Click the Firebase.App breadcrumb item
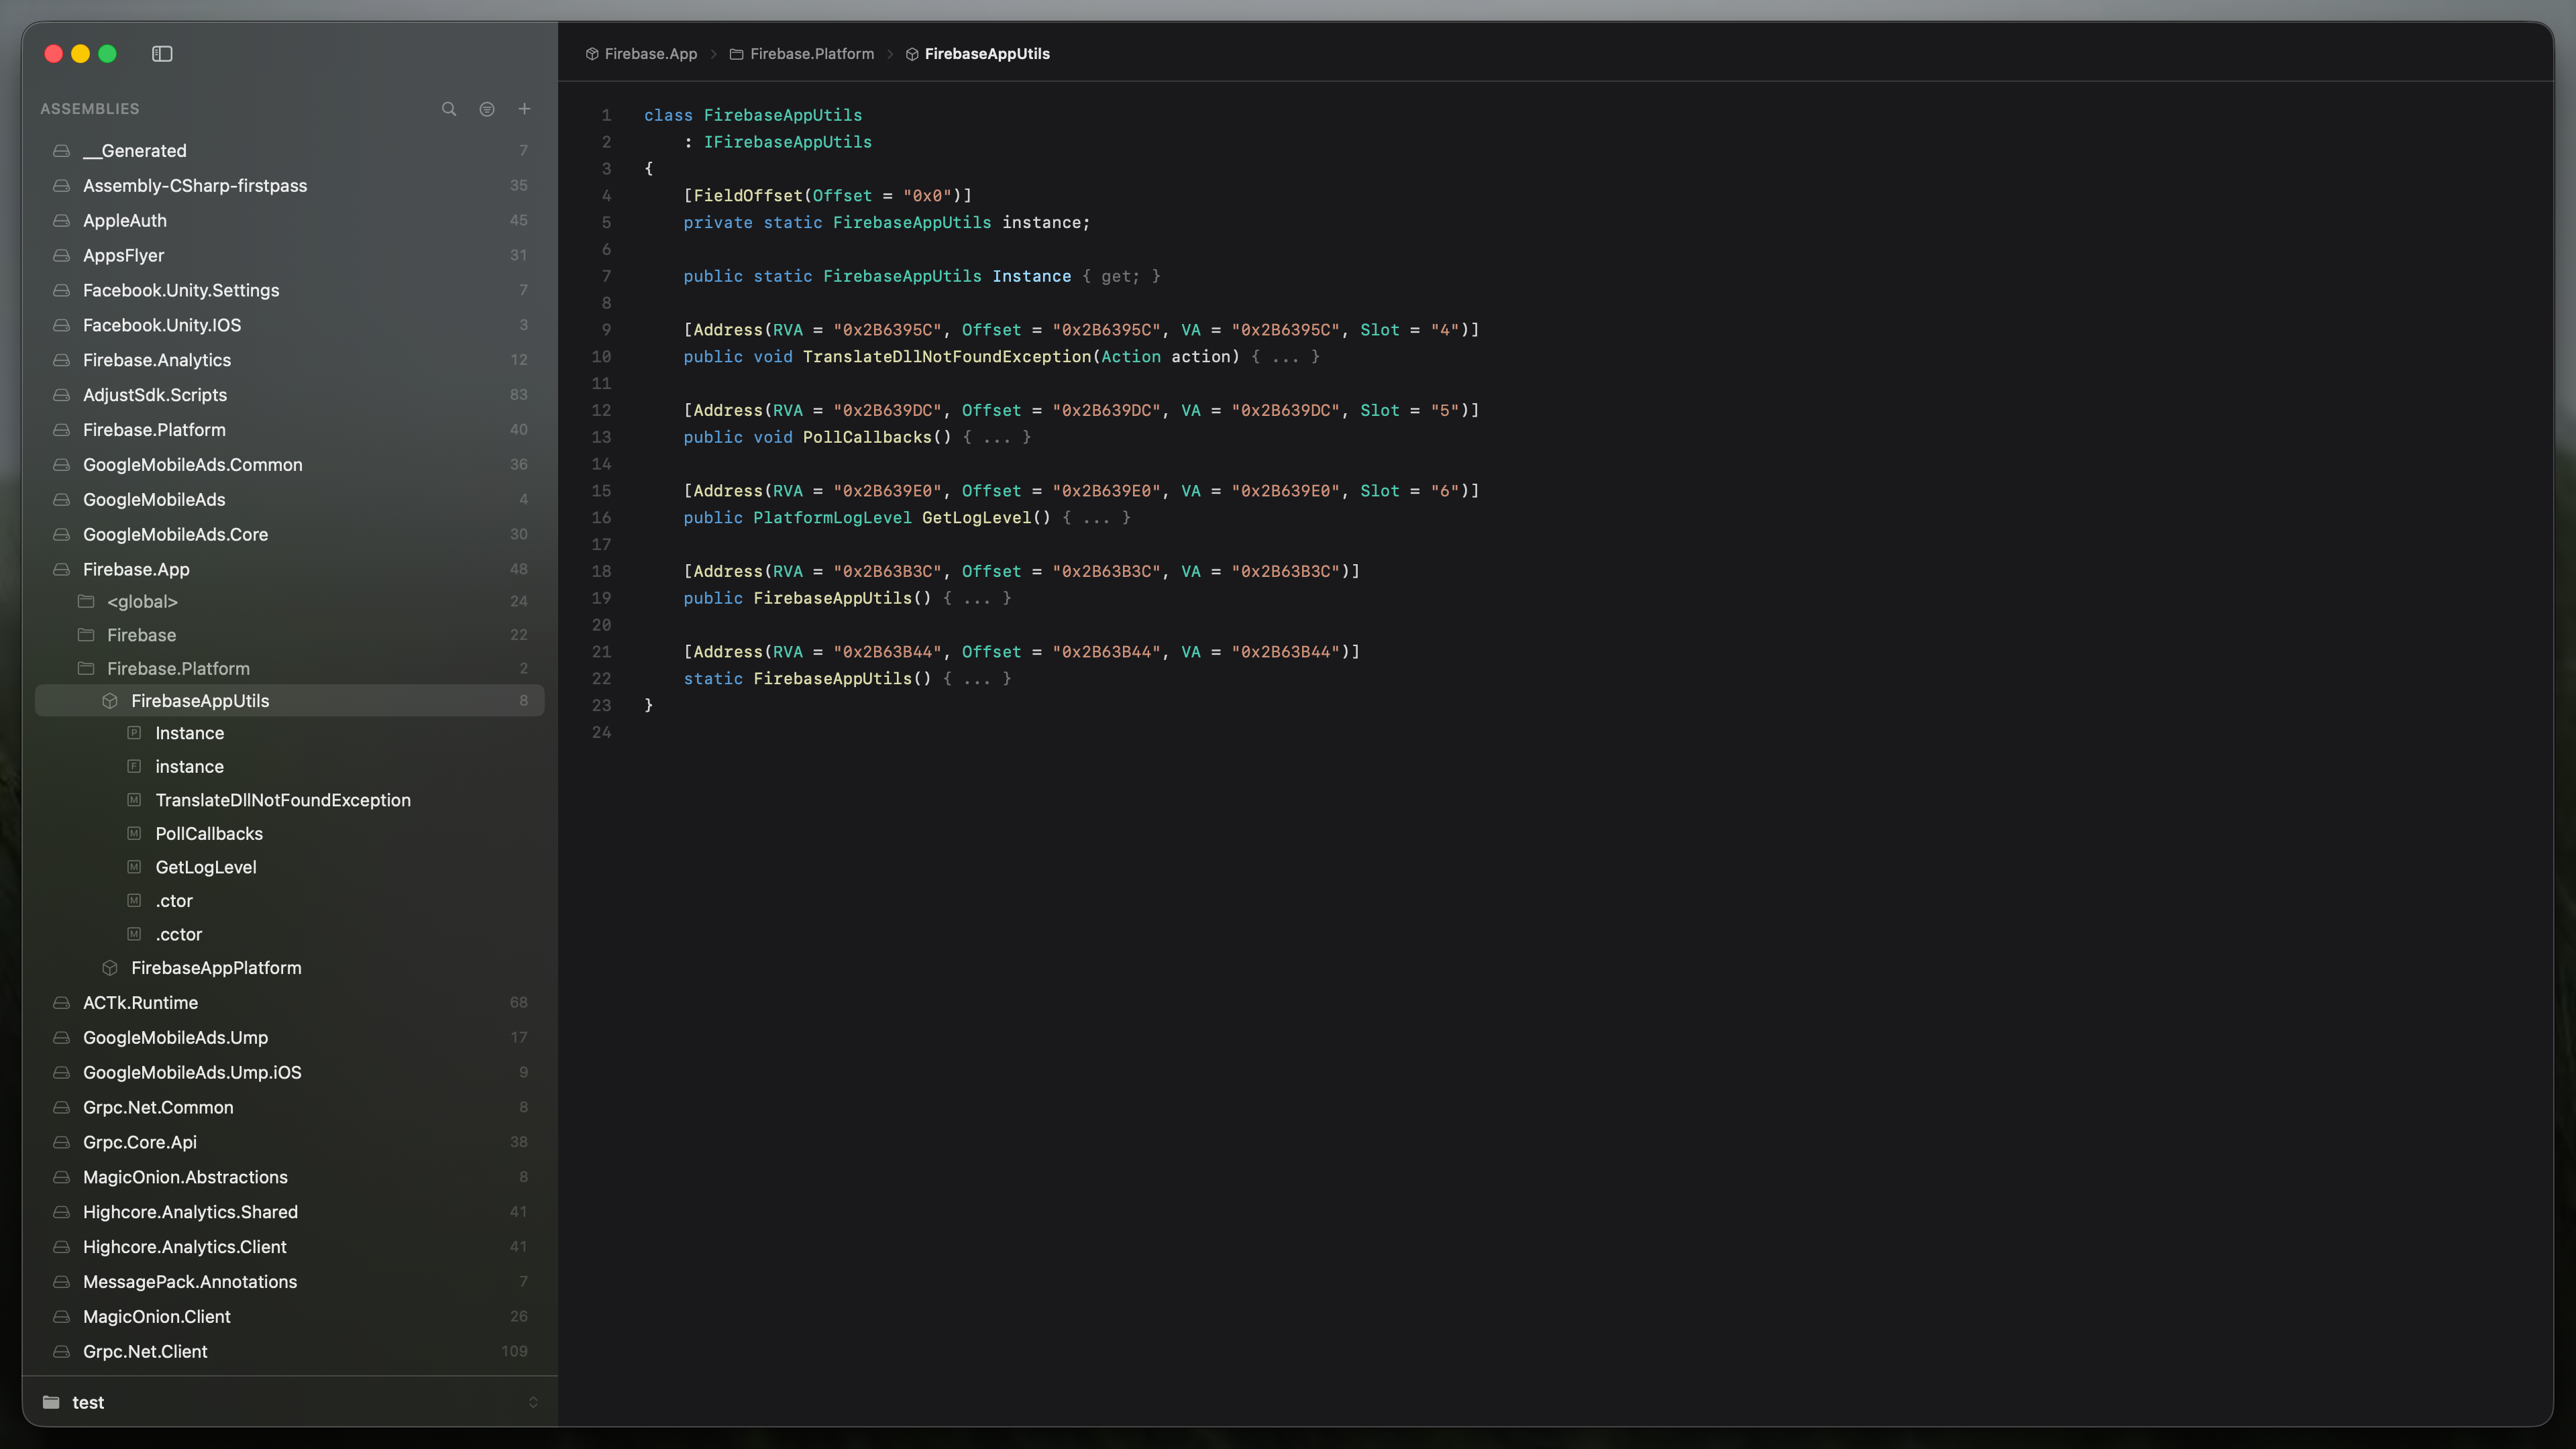 (650, 54)
